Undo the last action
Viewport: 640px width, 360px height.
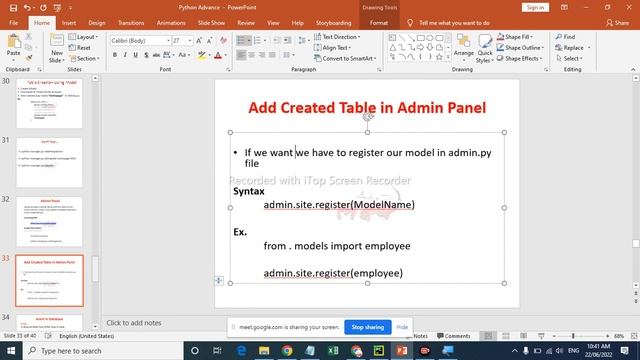click(x=27, y=8)
